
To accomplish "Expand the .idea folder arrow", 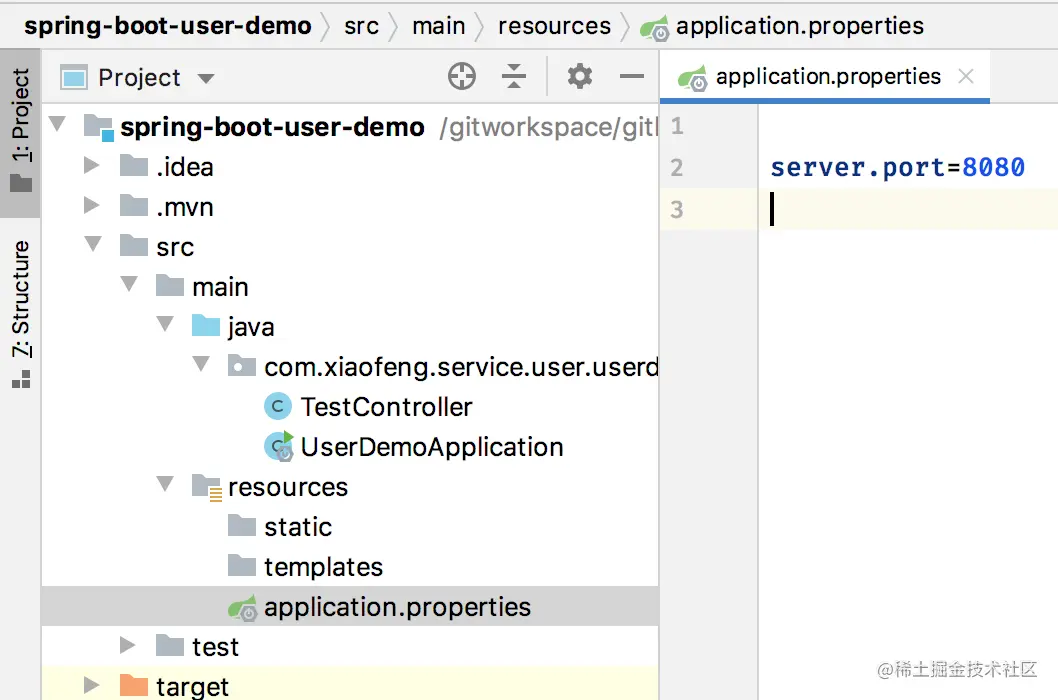I will coord(92,166).
